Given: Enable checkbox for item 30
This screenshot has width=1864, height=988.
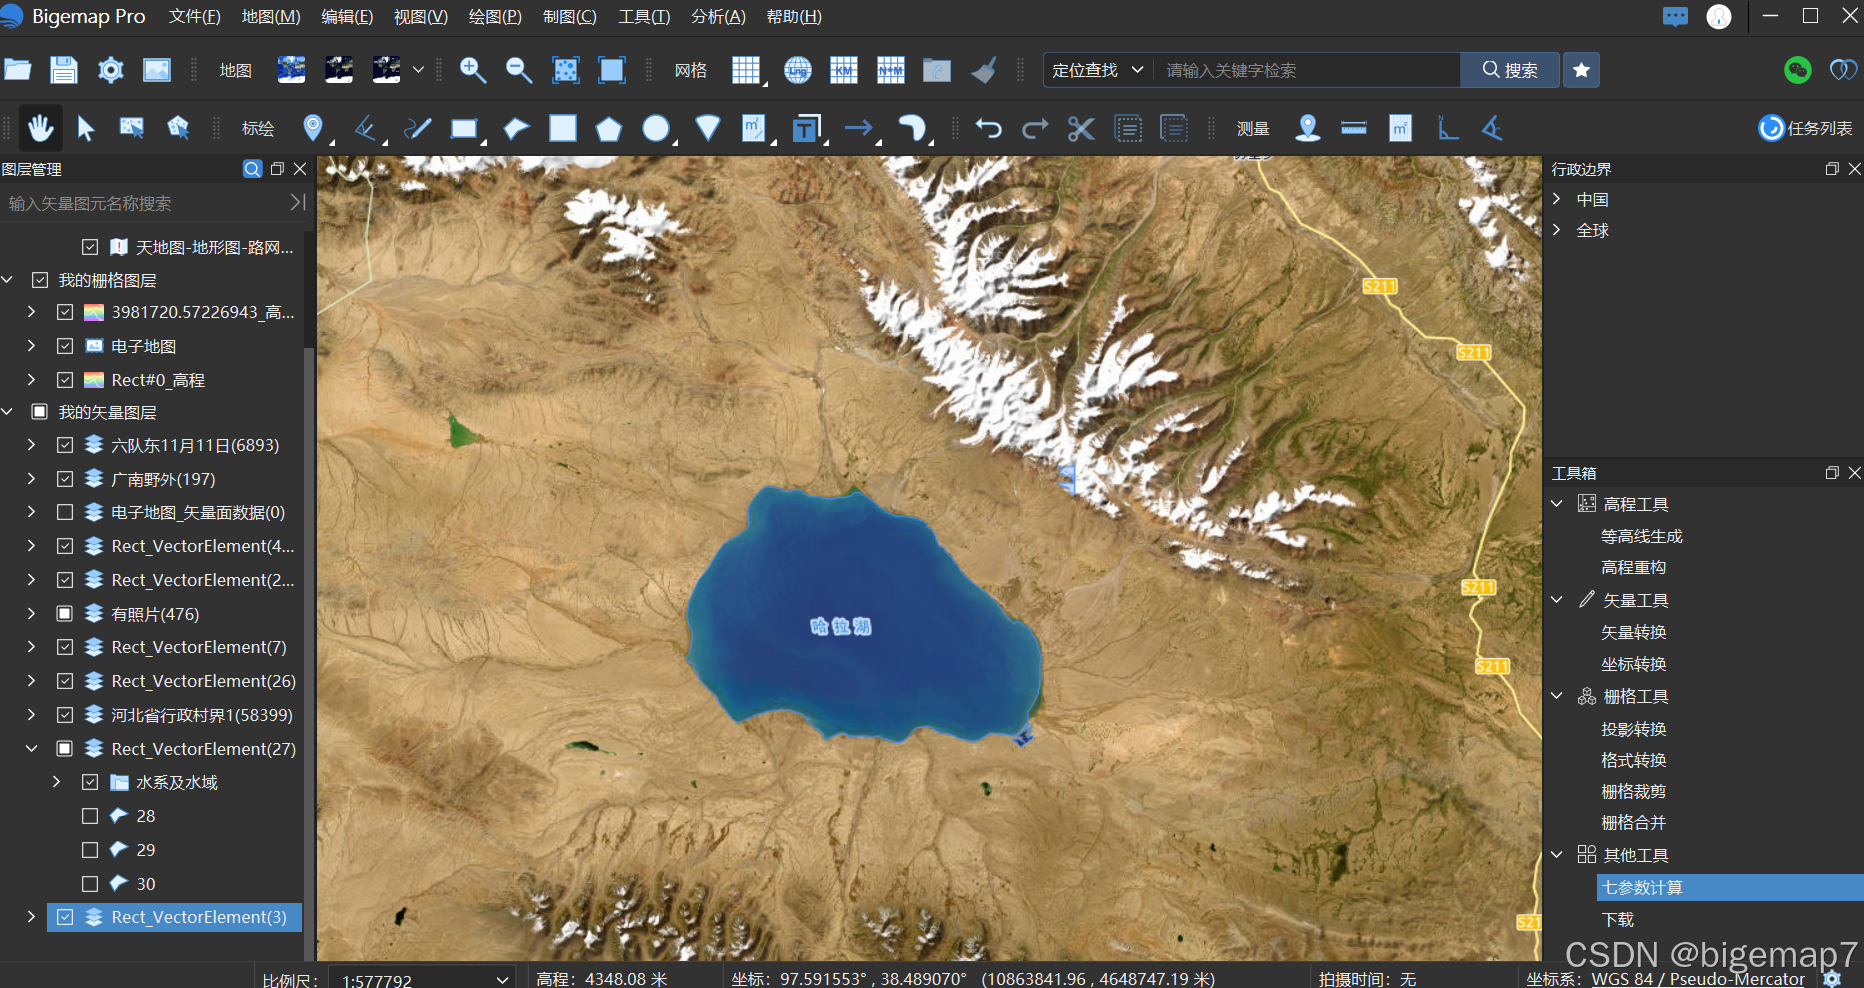Looking at the screenshot, I should [90, 884].
